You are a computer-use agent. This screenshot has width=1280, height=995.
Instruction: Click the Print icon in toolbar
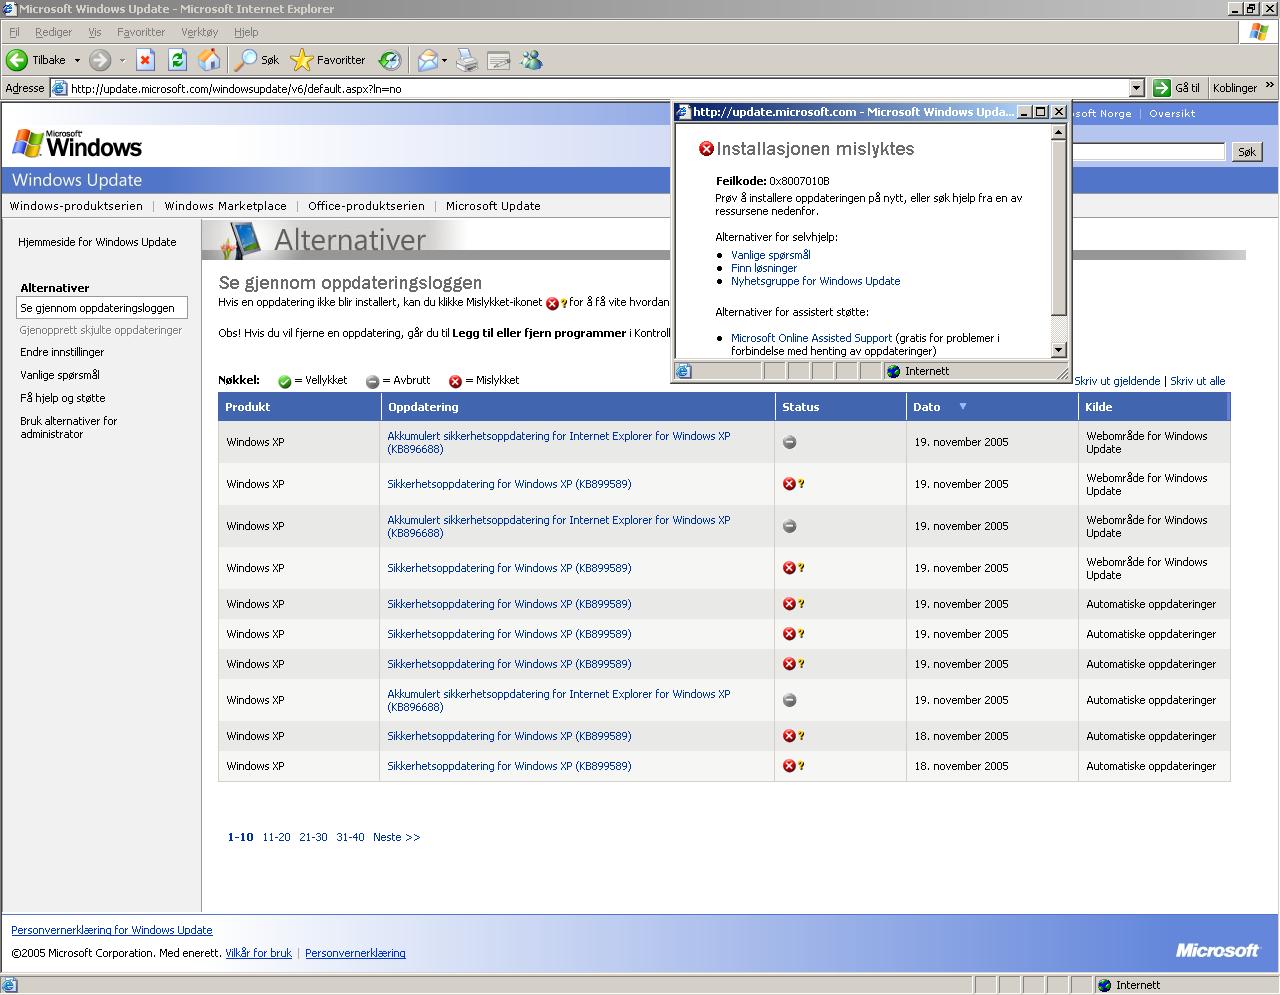coord(467,60)
